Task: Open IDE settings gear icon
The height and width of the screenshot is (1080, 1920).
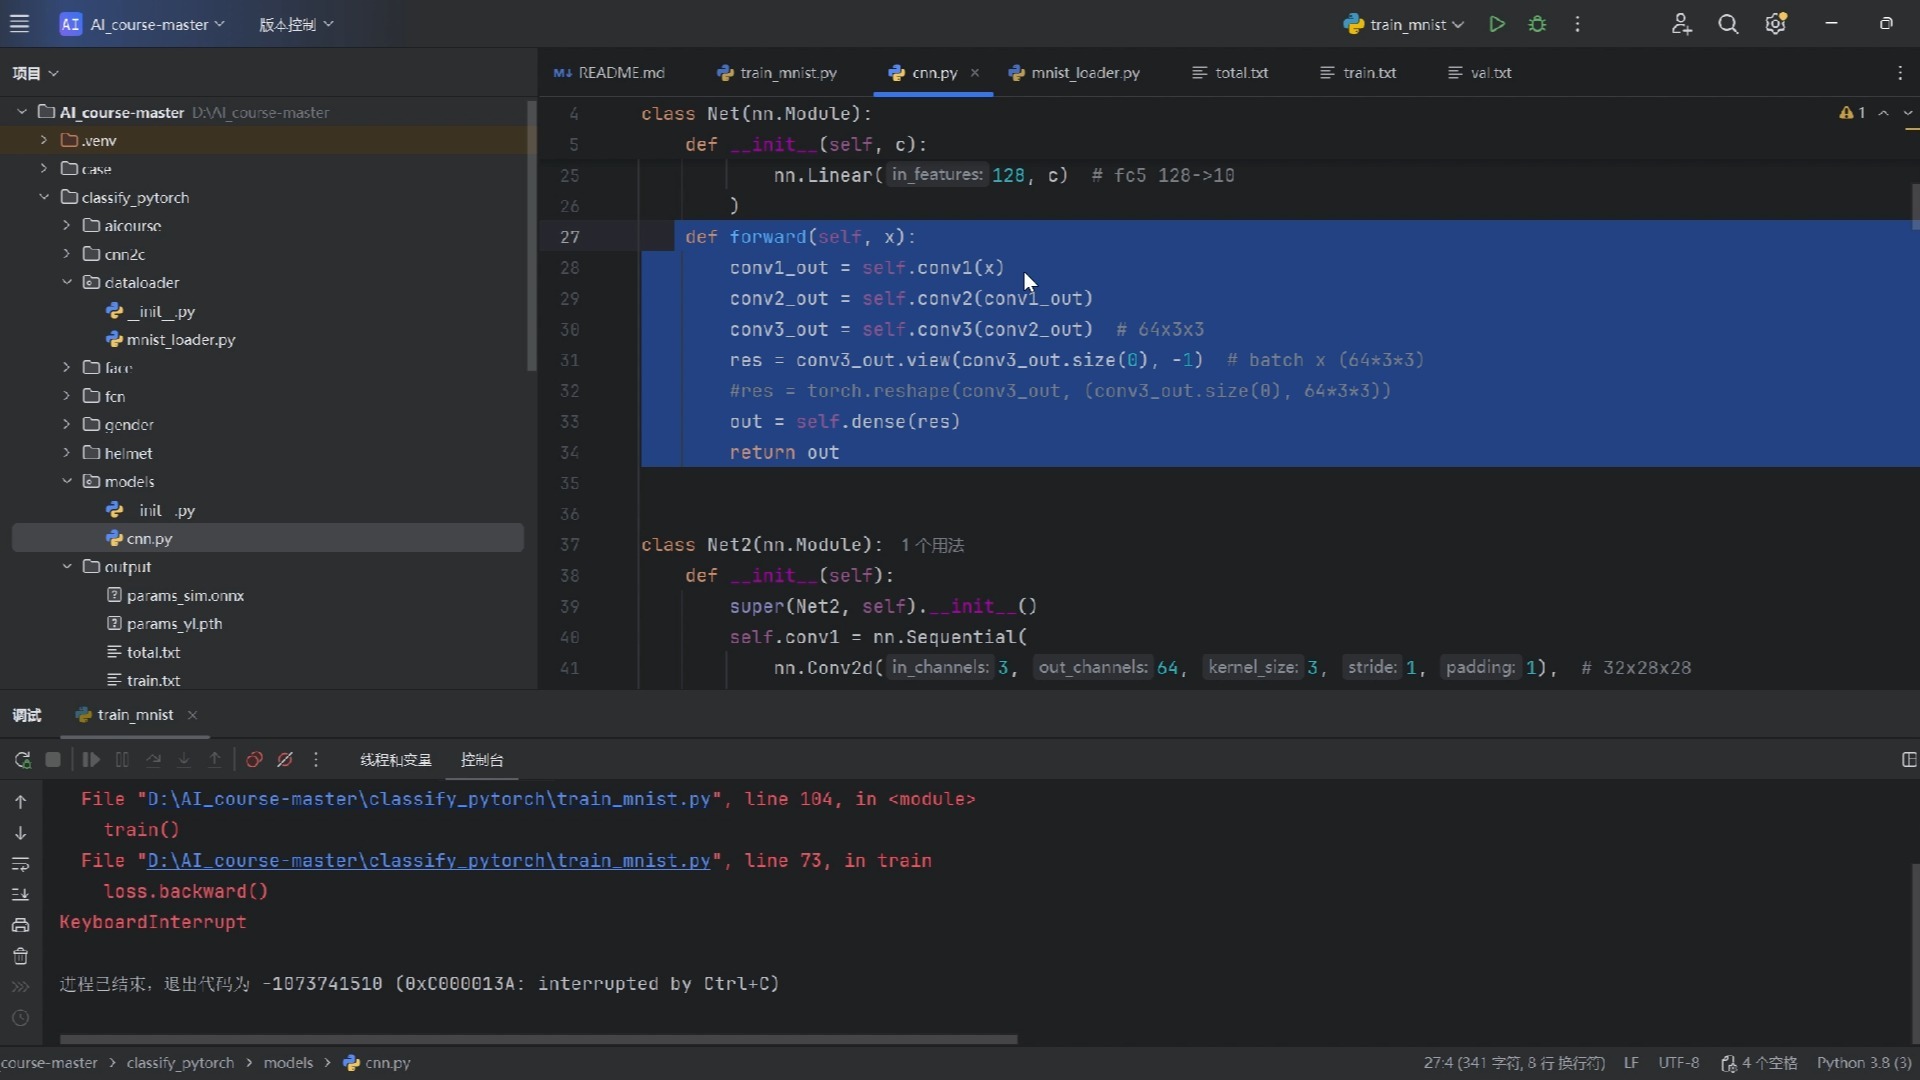Action: 1775,24
